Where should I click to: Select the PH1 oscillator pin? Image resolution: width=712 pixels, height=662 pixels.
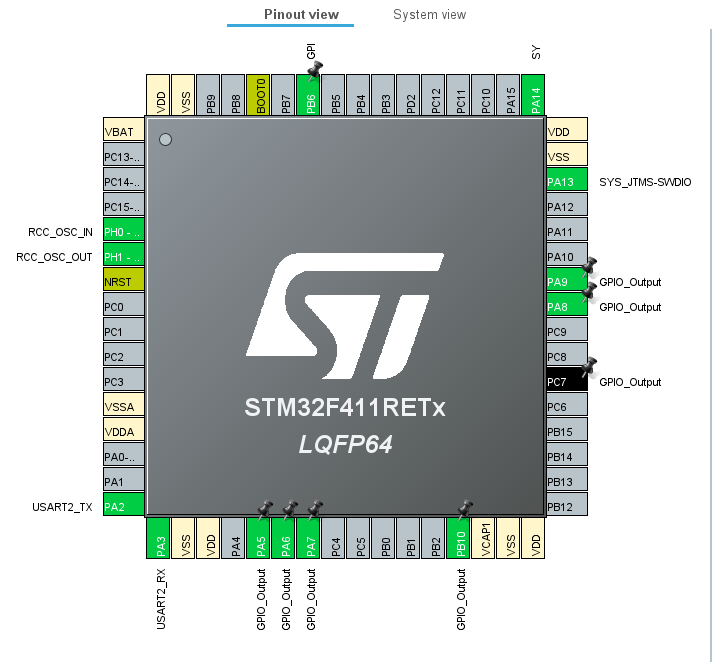point(124,254)
